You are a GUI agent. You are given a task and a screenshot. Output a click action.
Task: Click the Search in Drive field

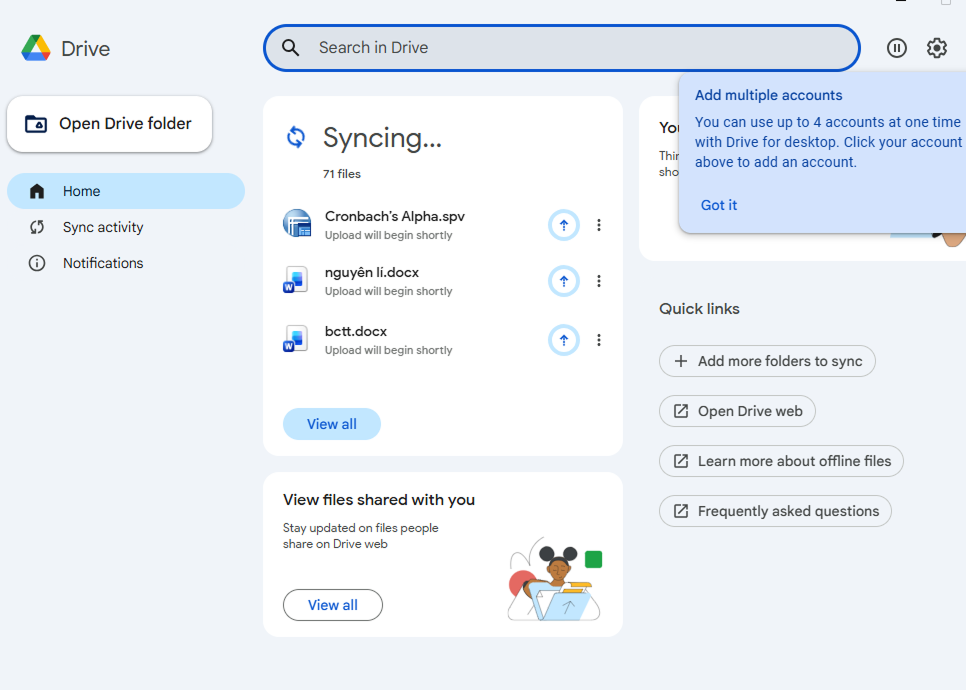580,48
